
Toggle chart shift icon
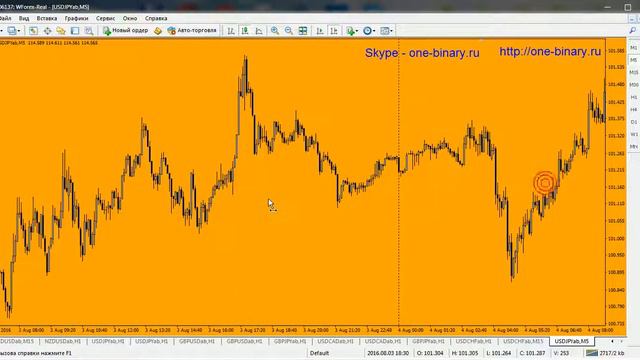(x=334, y=31)
